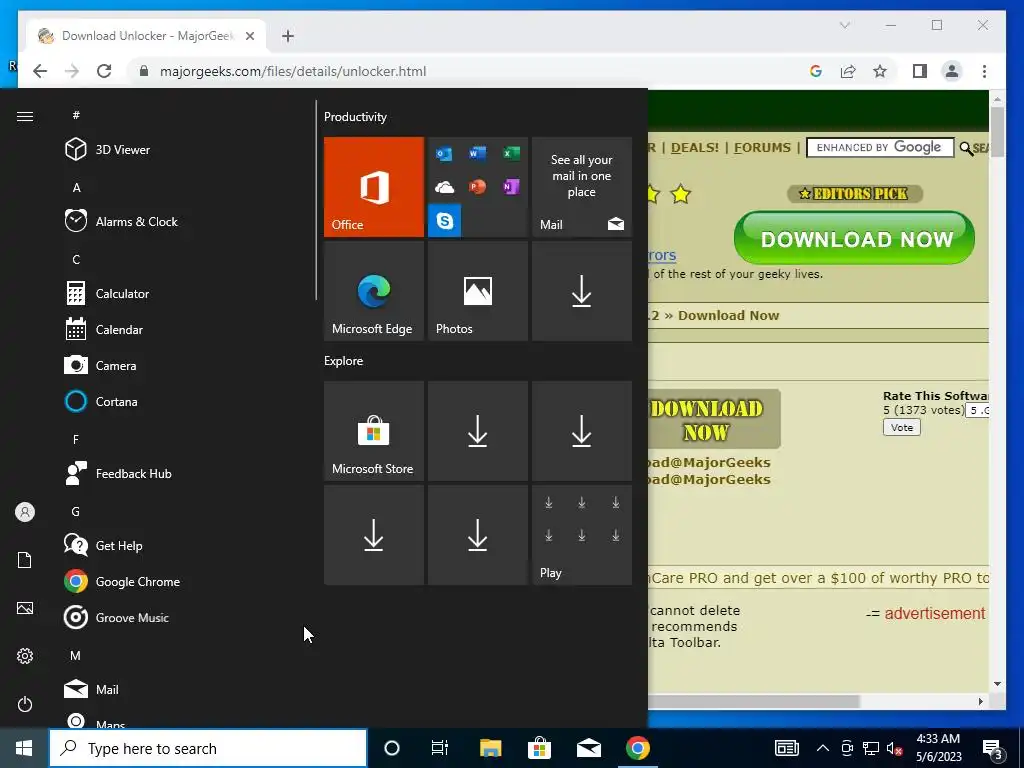Open the DEALS! menu link

694,148
